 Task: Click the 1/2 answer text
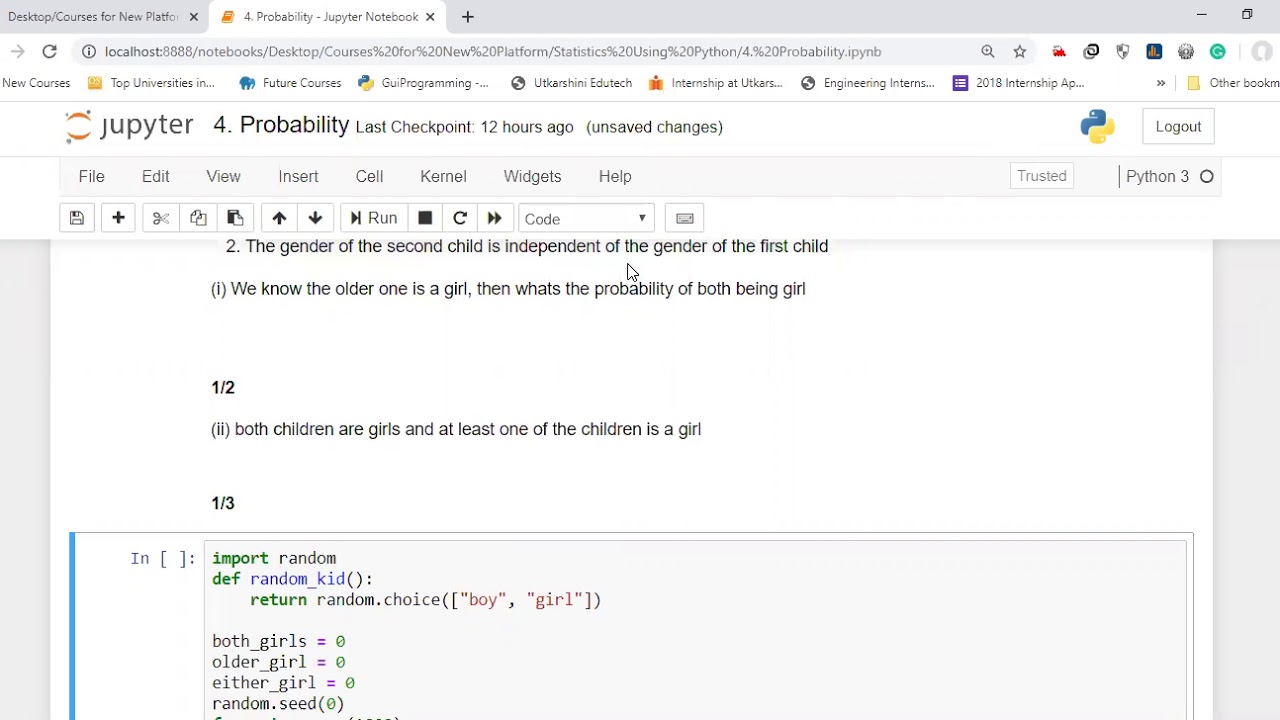click(223, 387)
